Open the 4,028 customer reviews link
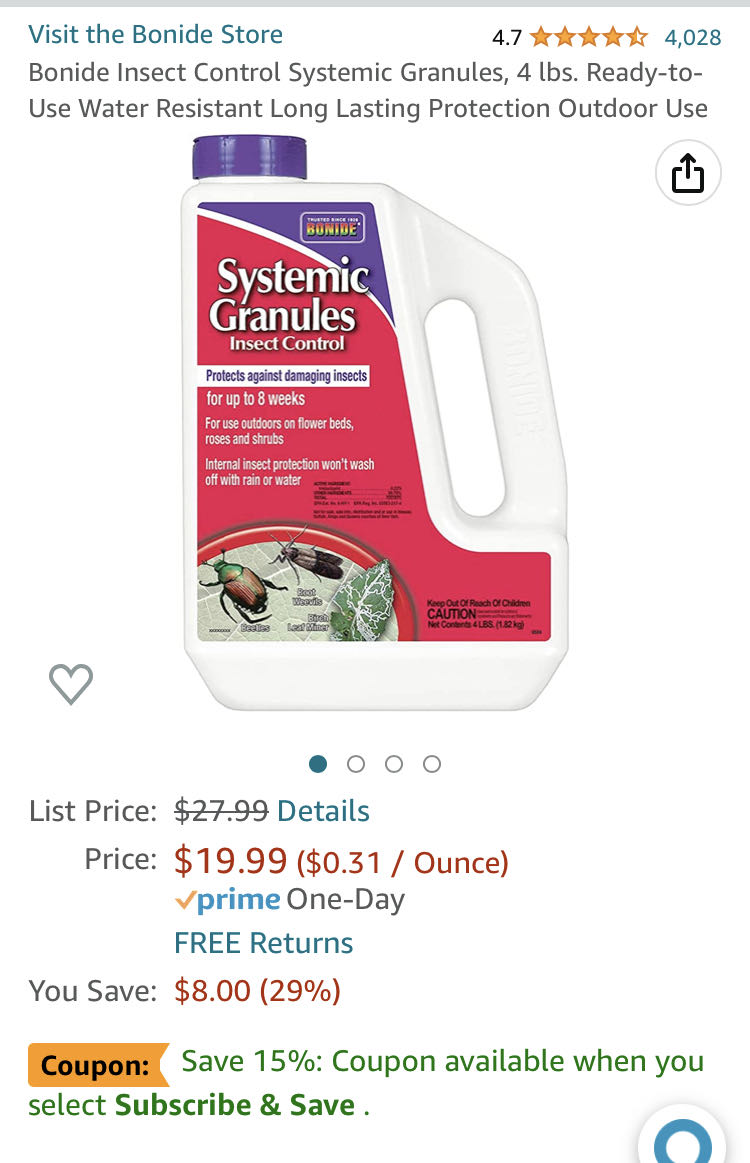750x1163 pixels. point(693,37)
